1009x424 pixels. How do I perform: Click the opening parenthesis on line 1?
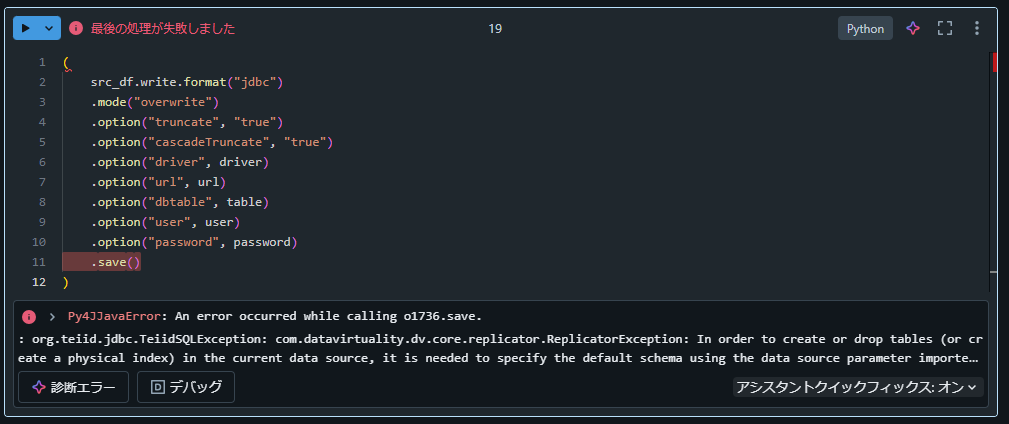click(66, 62)
